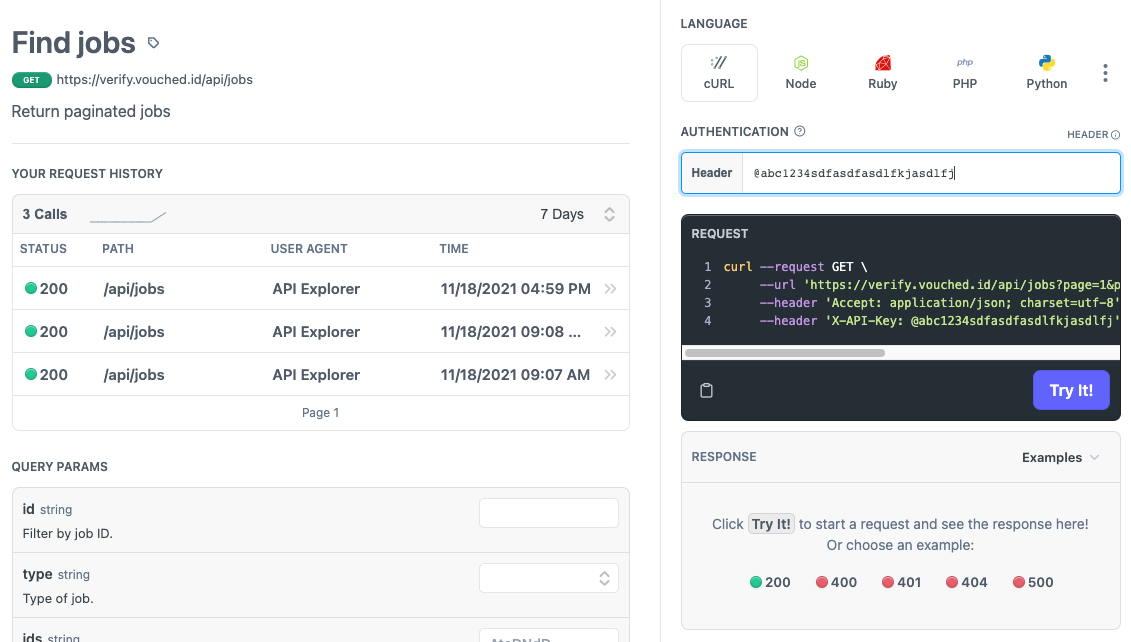This screenshot has width=1131, height=642.
Task: Click the Authentication help question icon
Action: coord(799,131)
